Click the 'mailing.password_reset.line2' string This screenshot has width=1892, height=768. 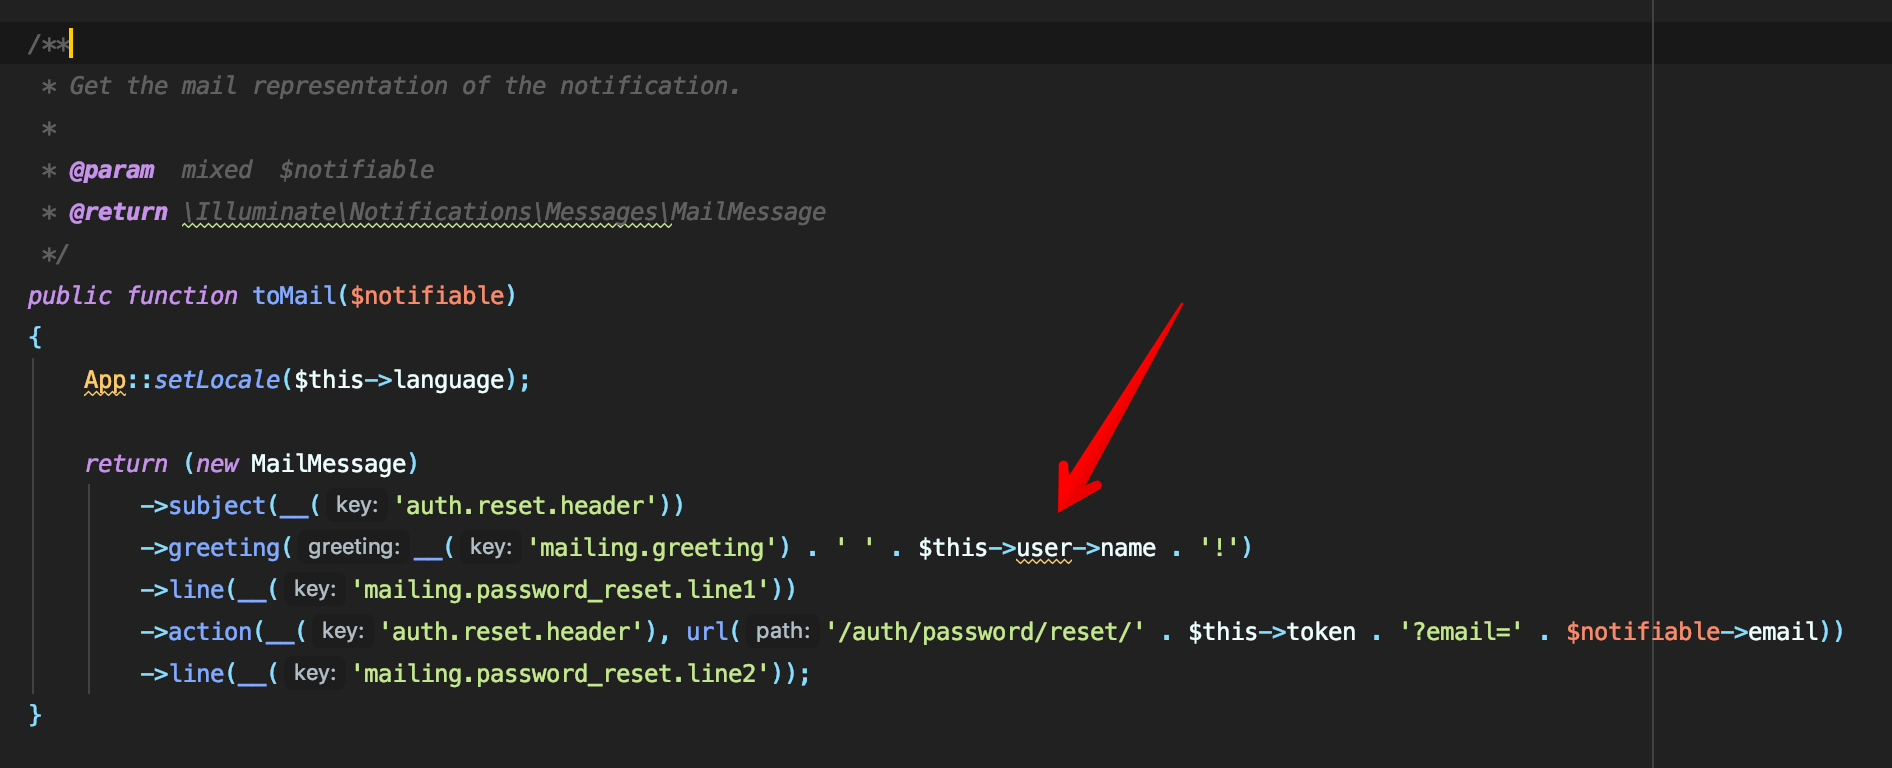[560, 674]
